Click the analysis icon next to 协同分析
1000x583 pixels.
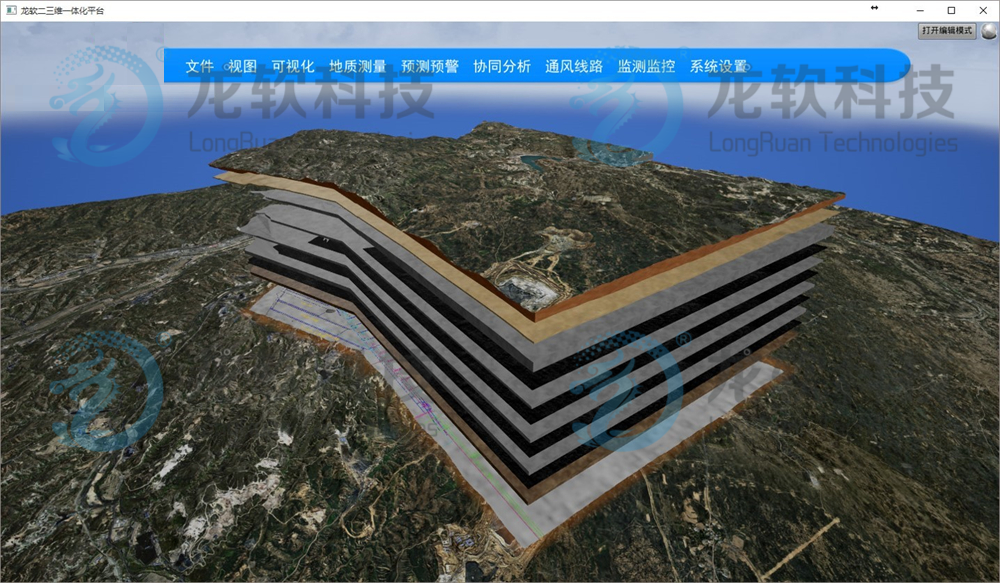coord(468,64)
